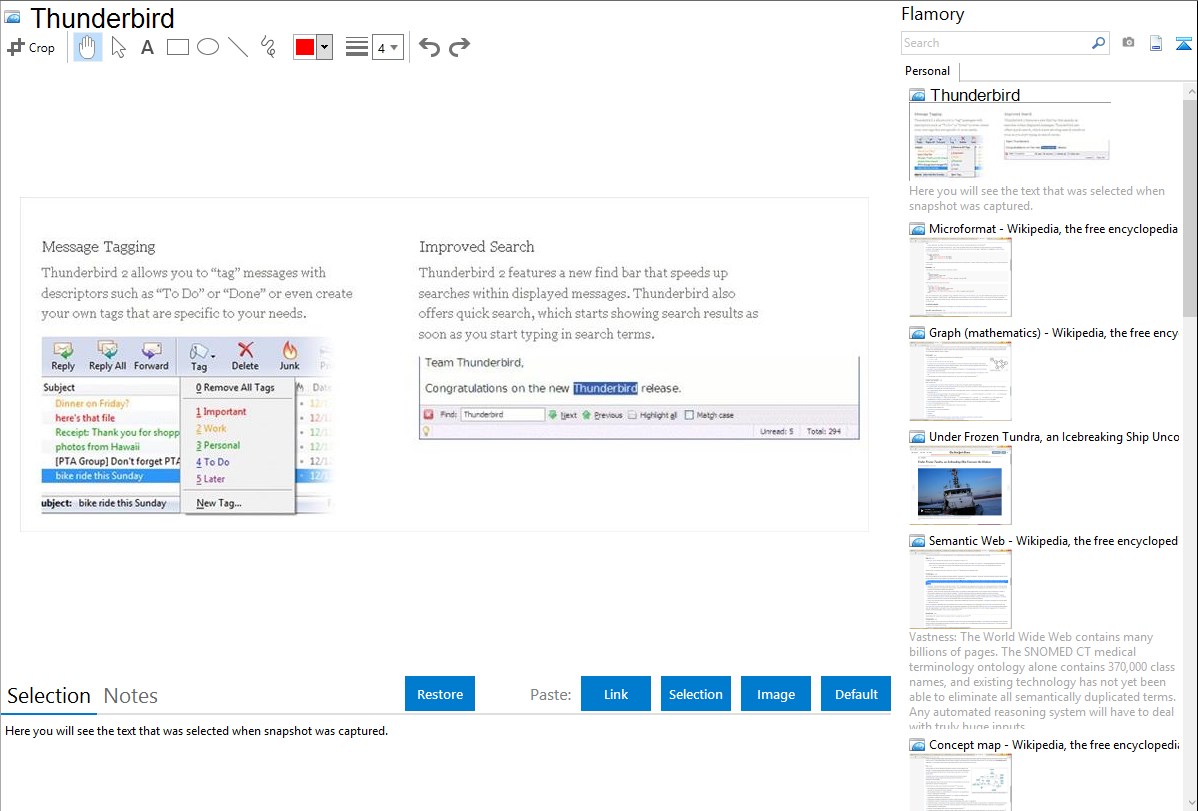Screen dimensions: 1198x811
Task: Click the window icon beside the list's Thunderbird title
Action: point(917,95)
